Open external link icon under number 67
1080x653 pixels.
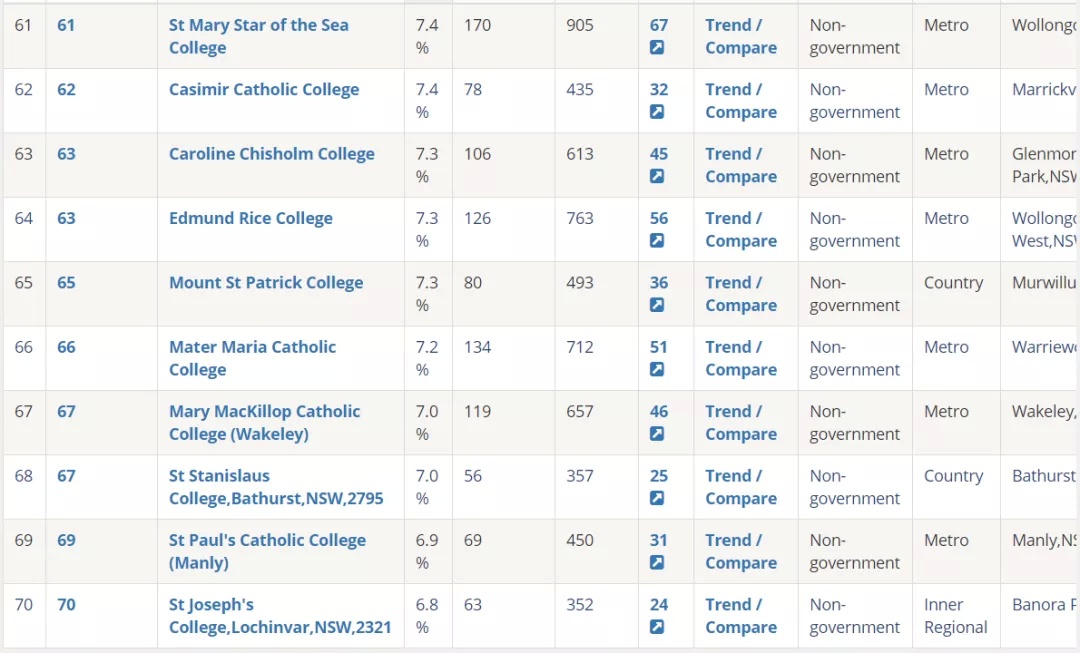[x=657, y=48]
